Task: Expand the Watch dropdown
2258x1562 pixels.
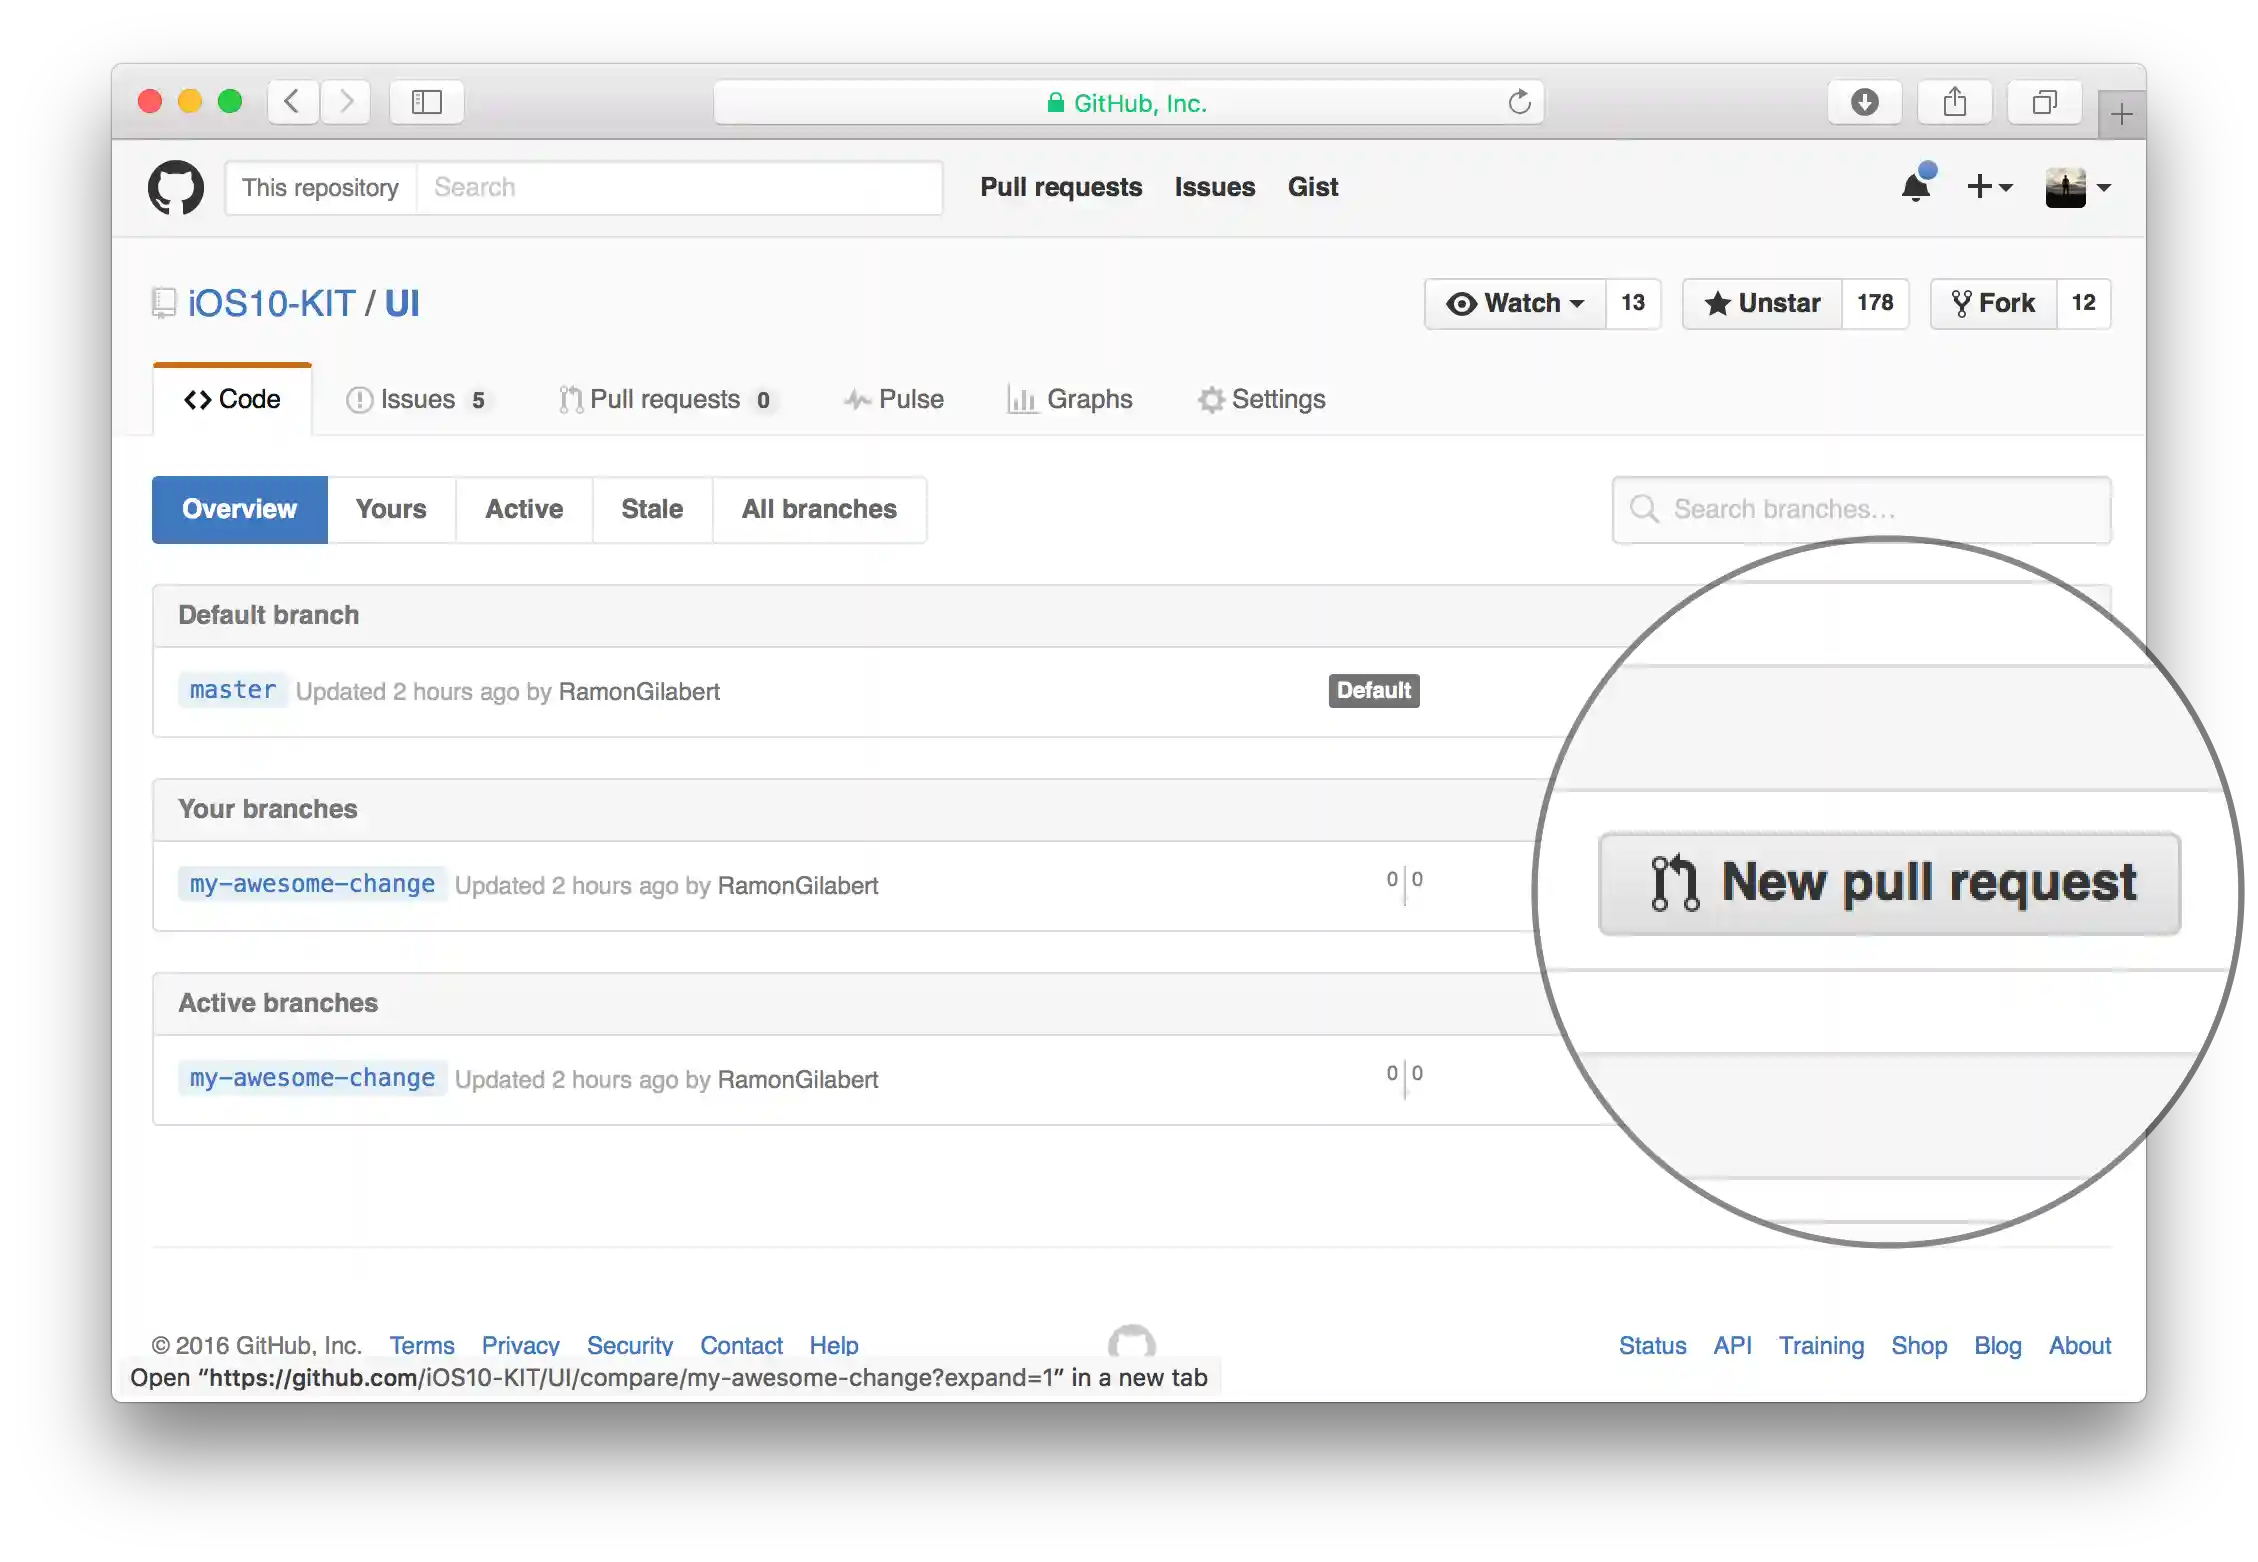Action: click(x=1516, y=303)
